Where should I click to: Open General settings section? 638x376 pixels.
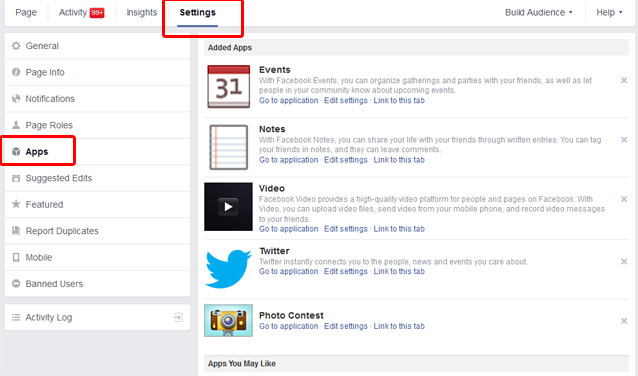(x=97, y=46)
